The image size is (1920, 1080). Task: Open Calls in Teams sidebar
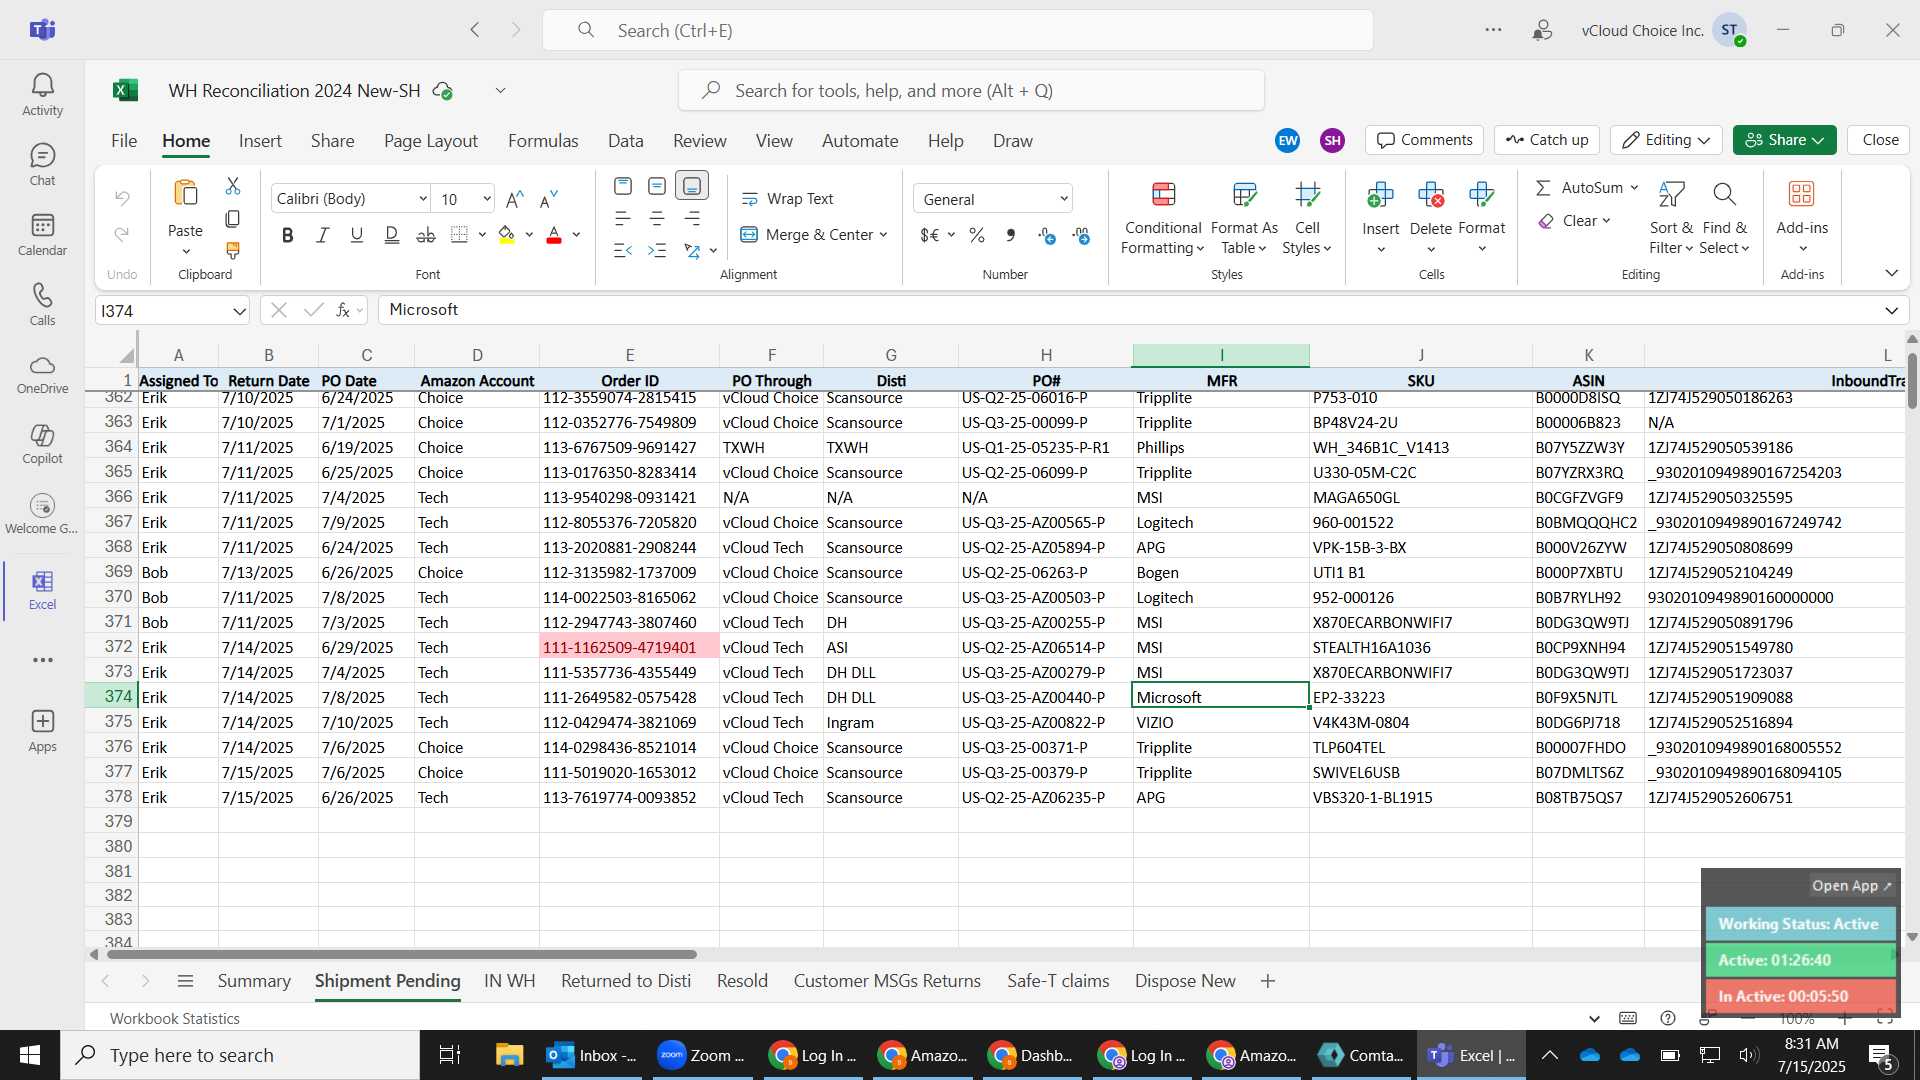point(42,305)
